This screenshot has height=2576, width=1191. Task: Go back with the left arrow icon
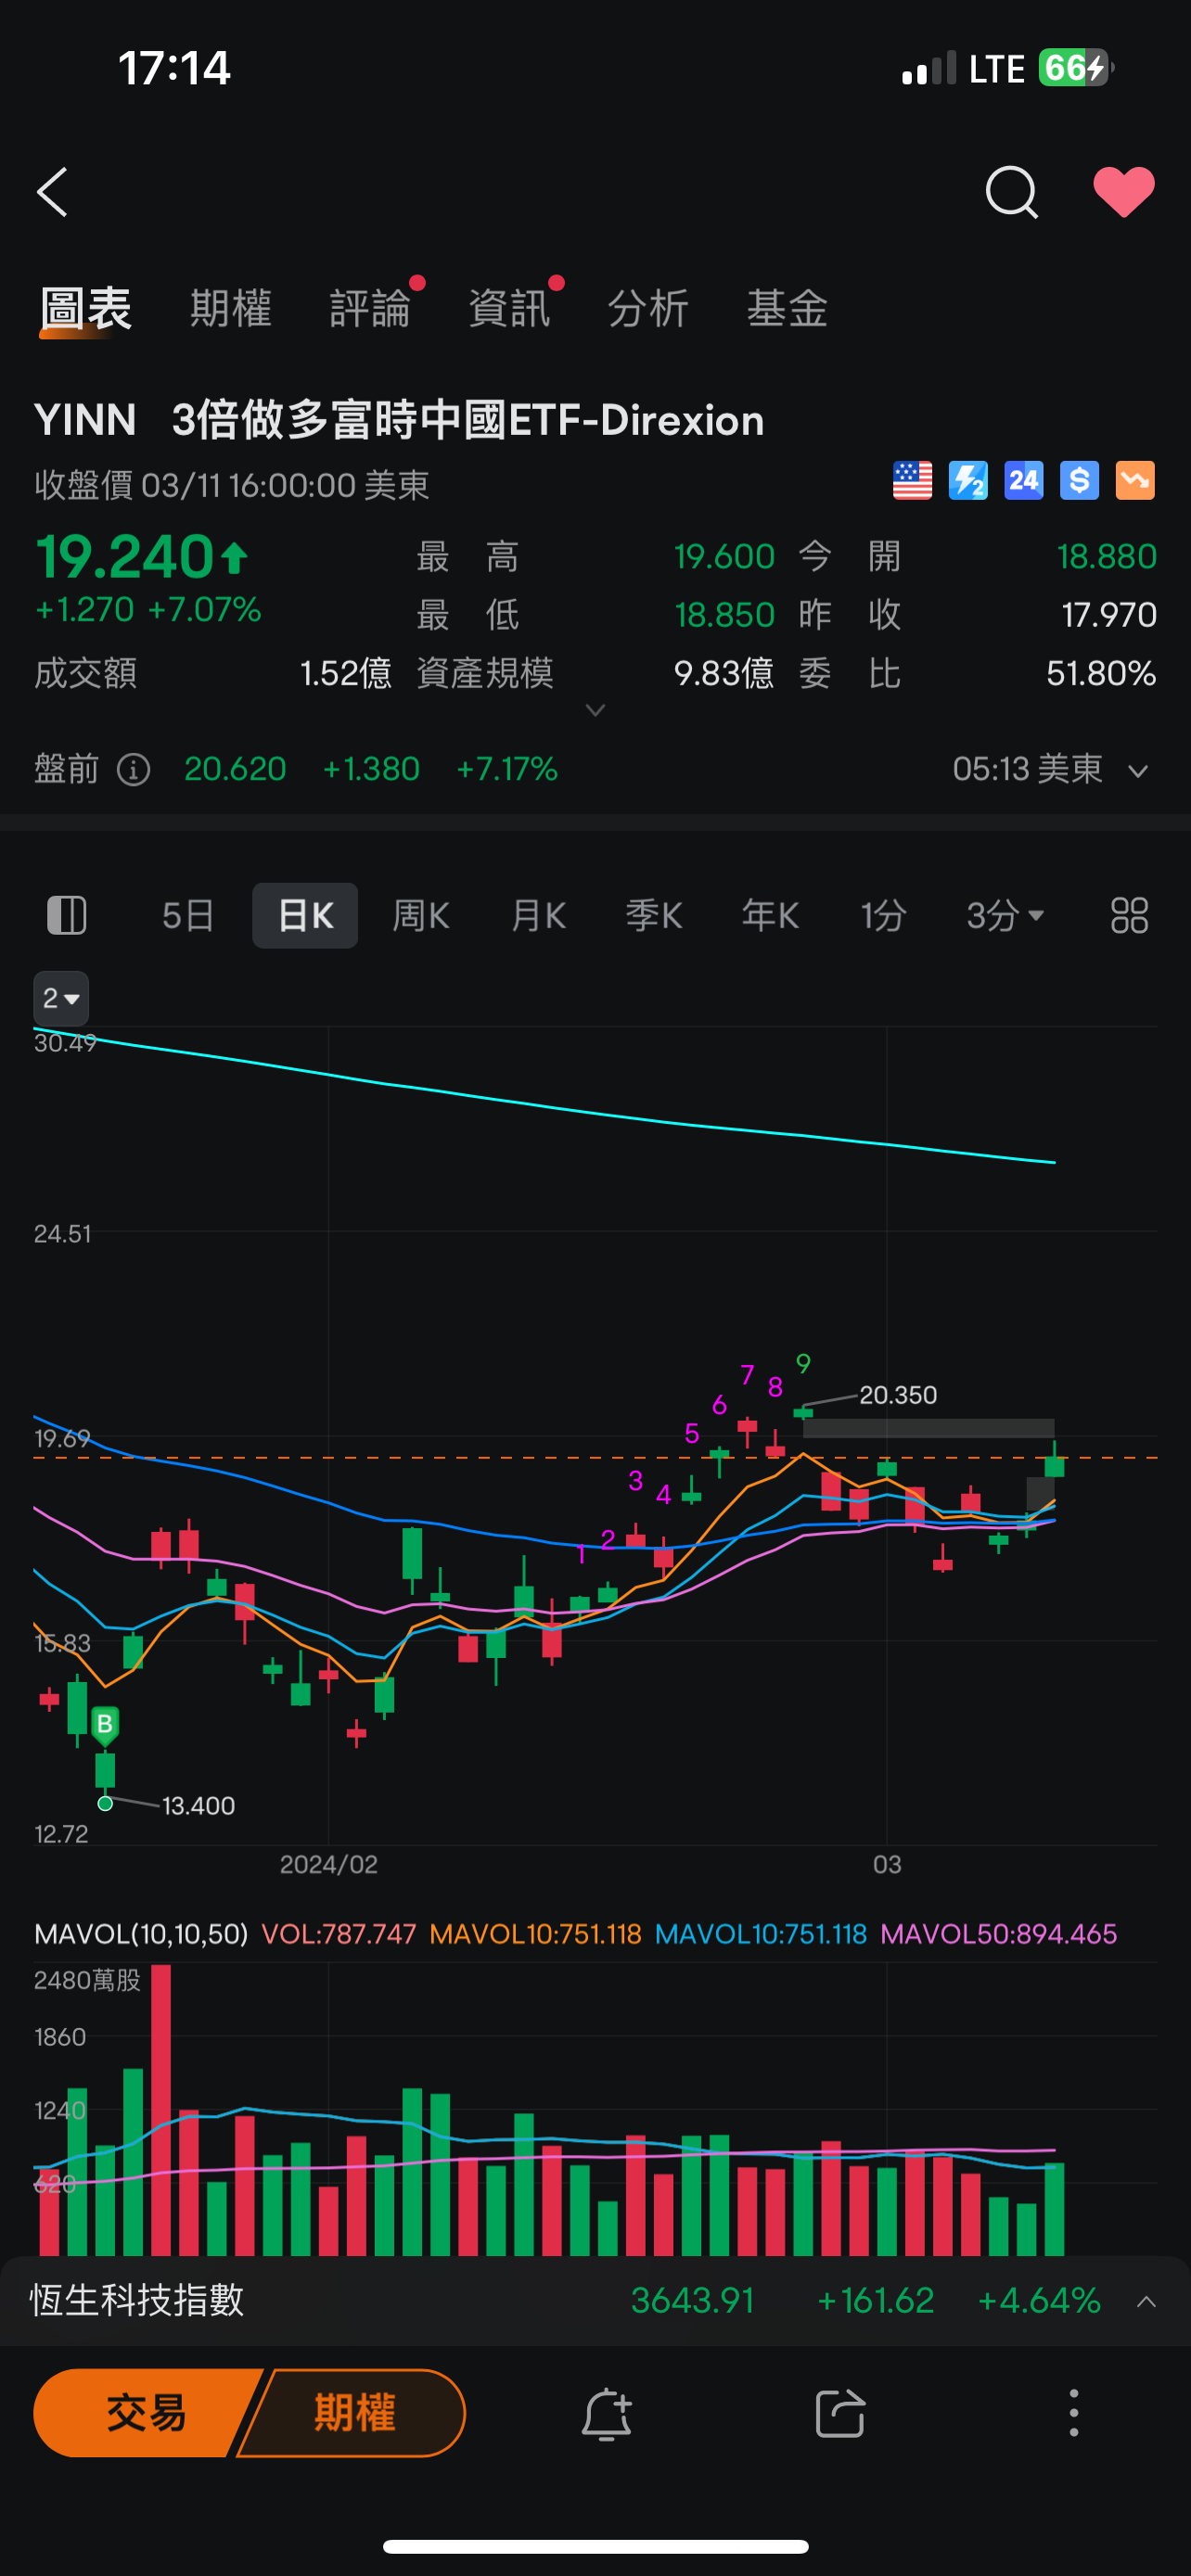point(52,192)
